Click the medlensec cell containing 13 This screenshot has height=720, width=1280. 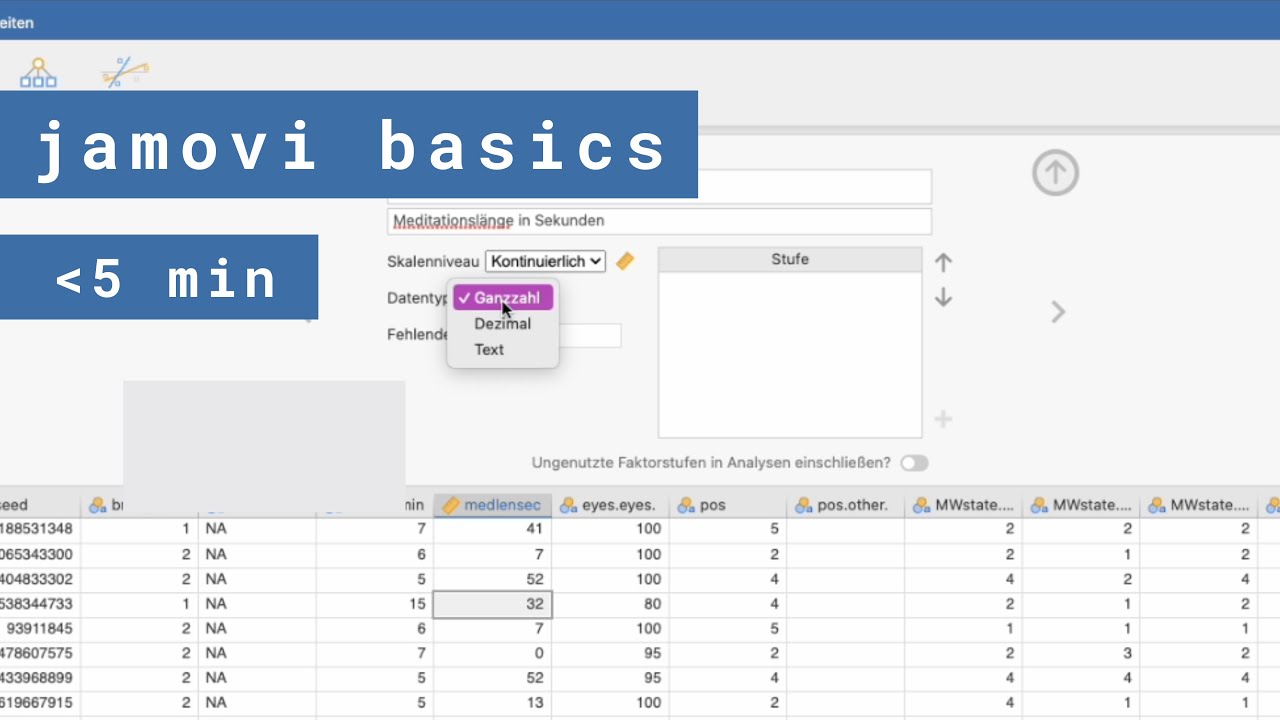click(492, 703)
